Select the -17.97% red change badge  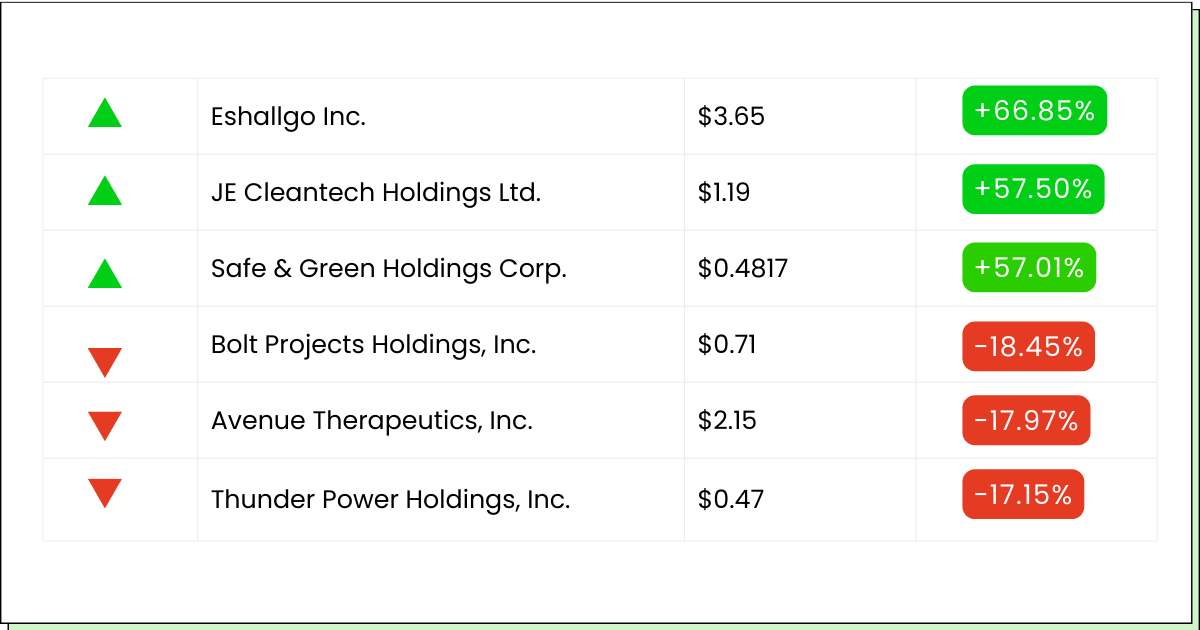(1026, 421)
